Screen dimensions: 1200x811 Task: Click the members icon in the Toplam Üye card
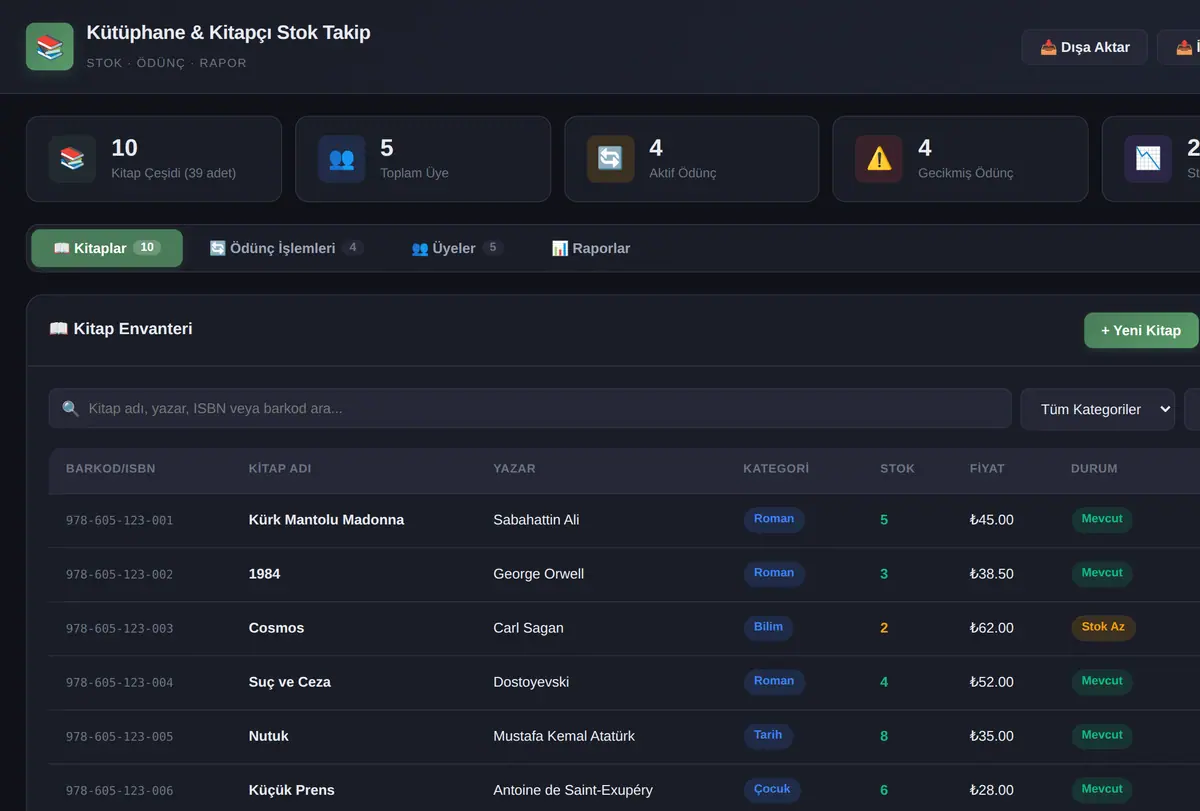click(341, 159)
